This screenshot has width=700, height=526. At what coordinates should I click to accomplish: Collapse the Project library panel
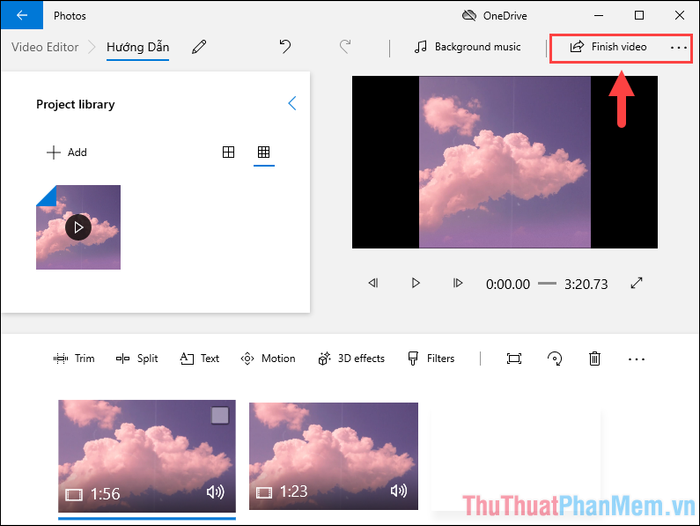point(292,104)
